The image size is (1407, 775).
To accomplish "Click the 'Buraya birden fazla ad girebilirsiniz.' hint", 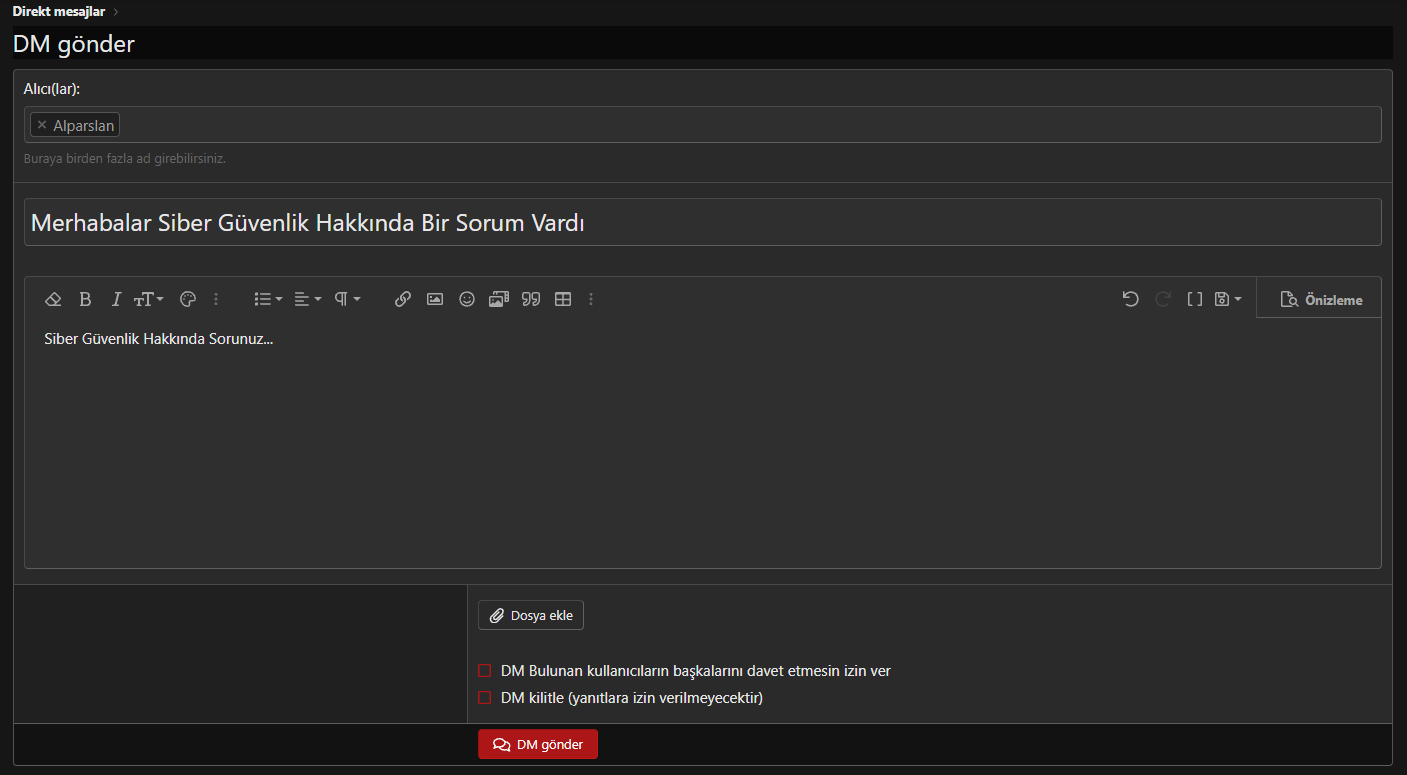I will (125, 158).
